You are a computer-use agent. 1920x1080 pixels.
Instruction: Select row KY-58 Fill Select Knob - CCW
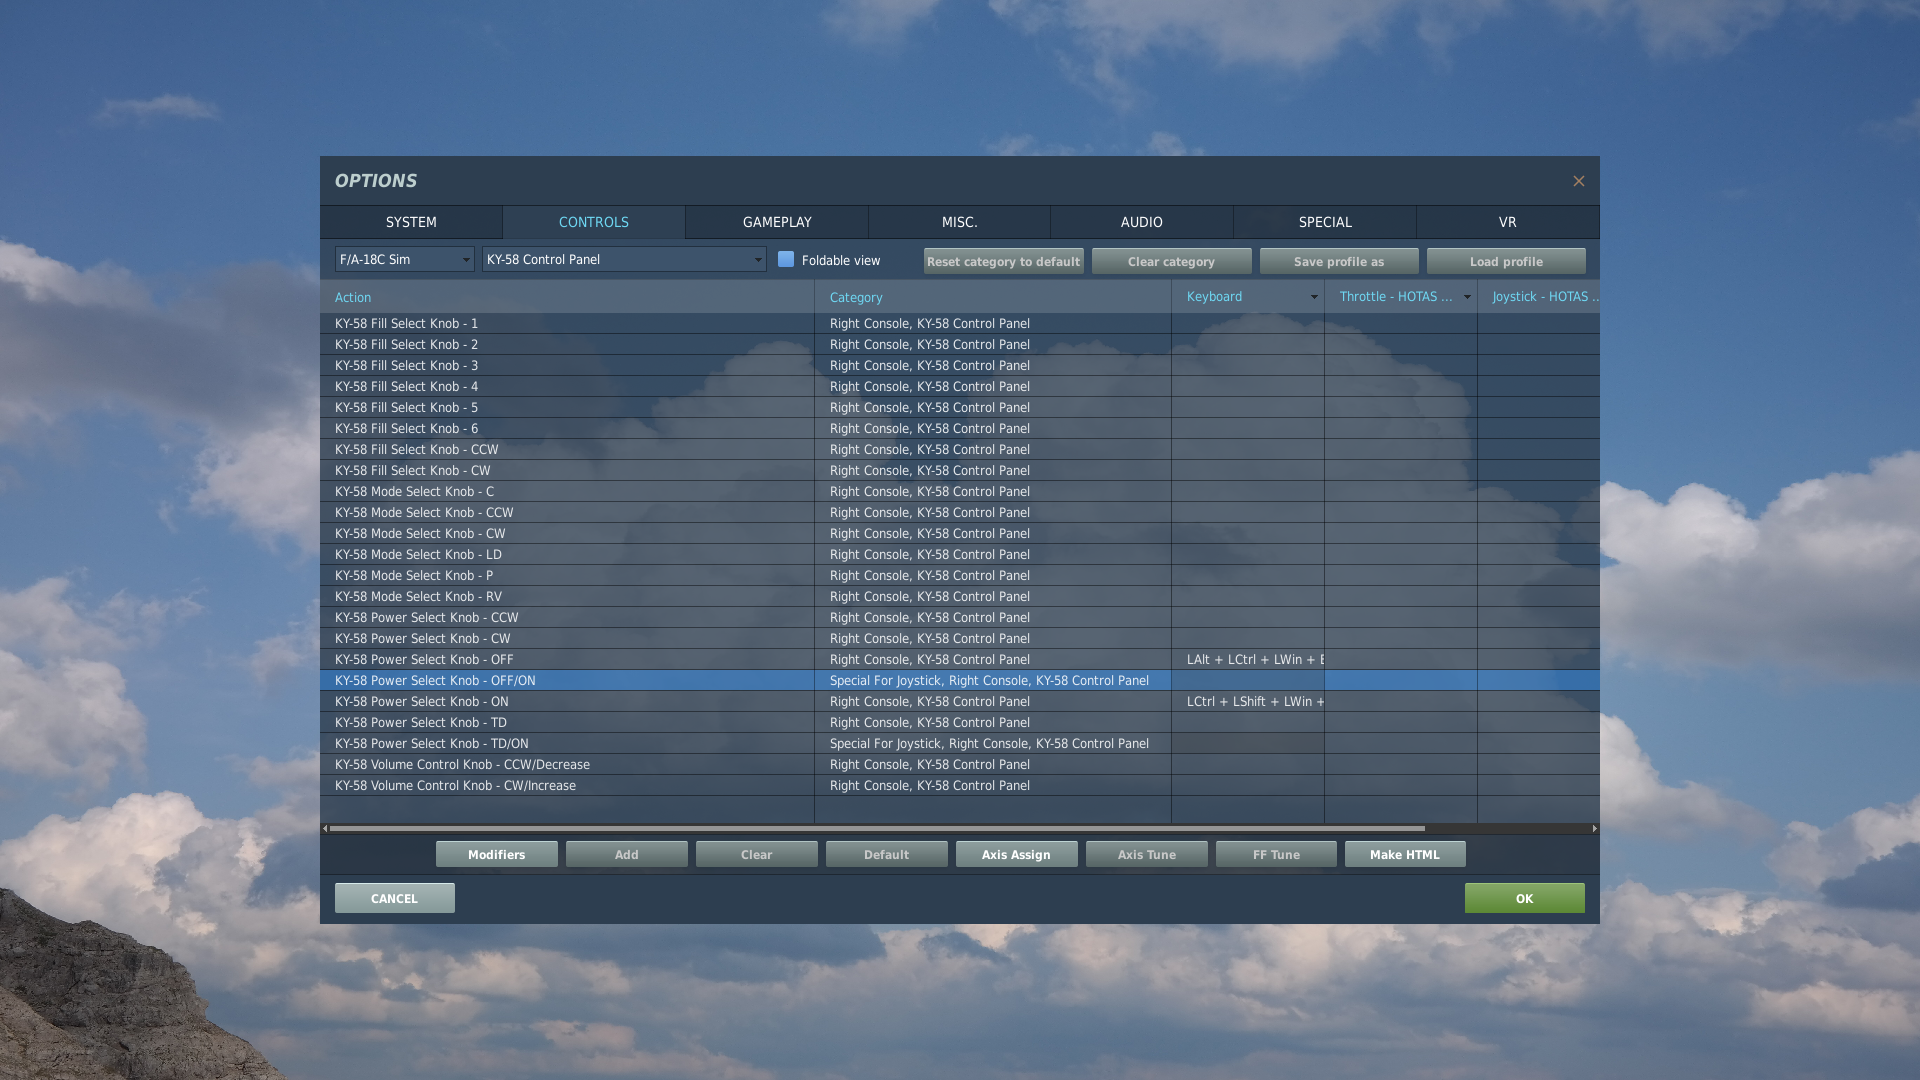(960, 449)
